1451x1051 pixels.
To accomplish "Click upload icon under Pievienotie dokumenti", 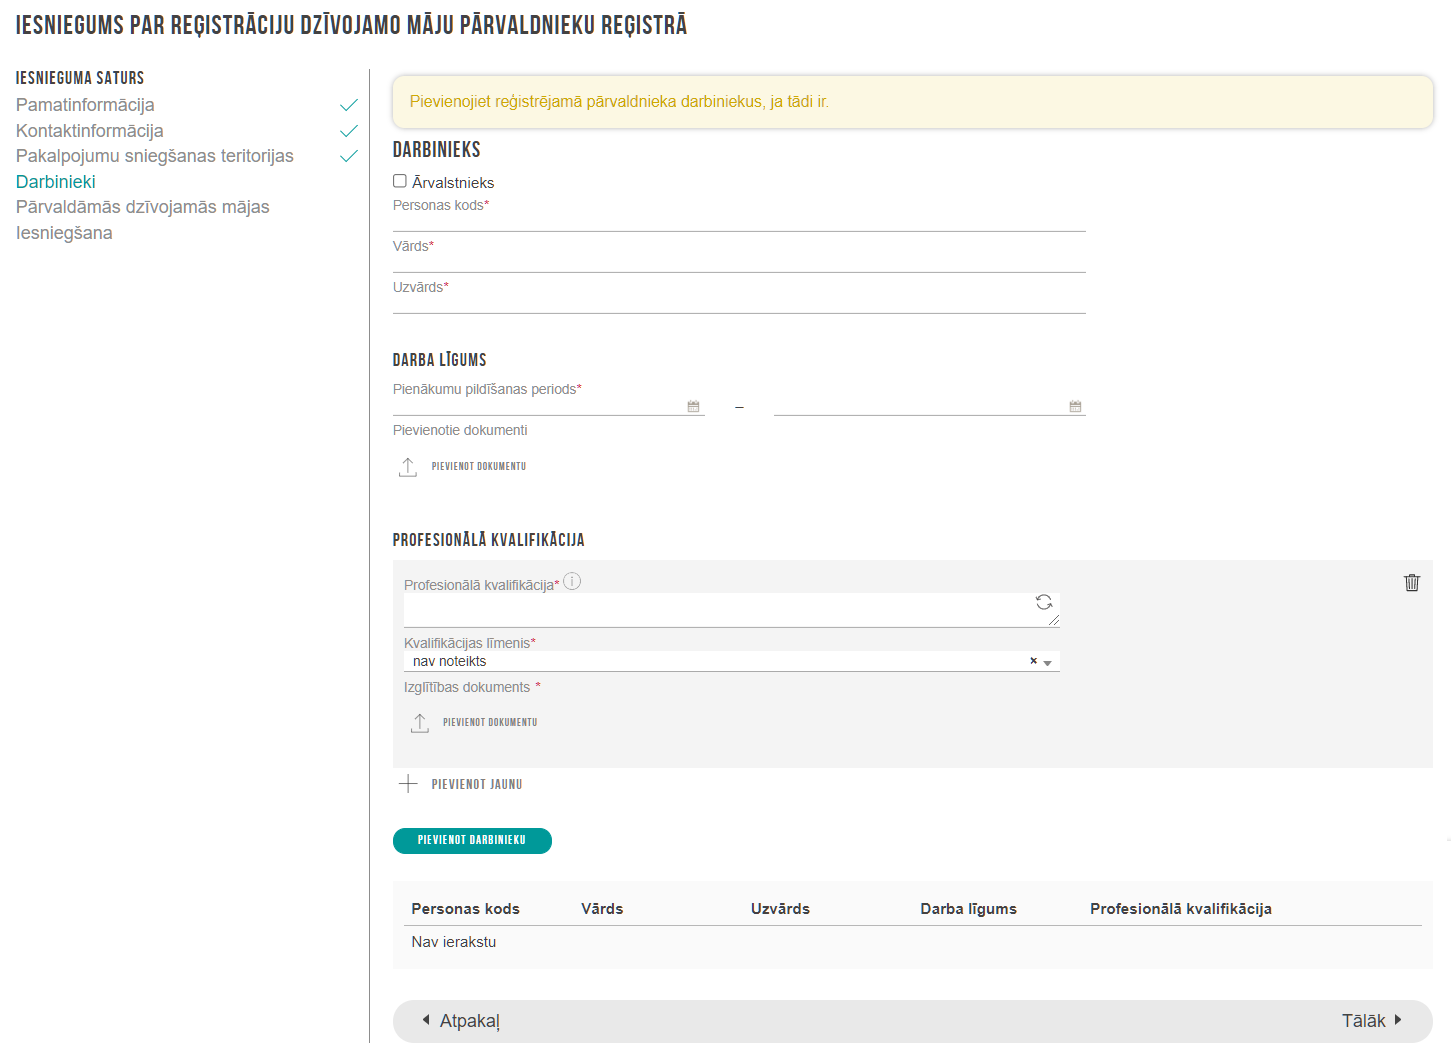I will coord(408,467).
